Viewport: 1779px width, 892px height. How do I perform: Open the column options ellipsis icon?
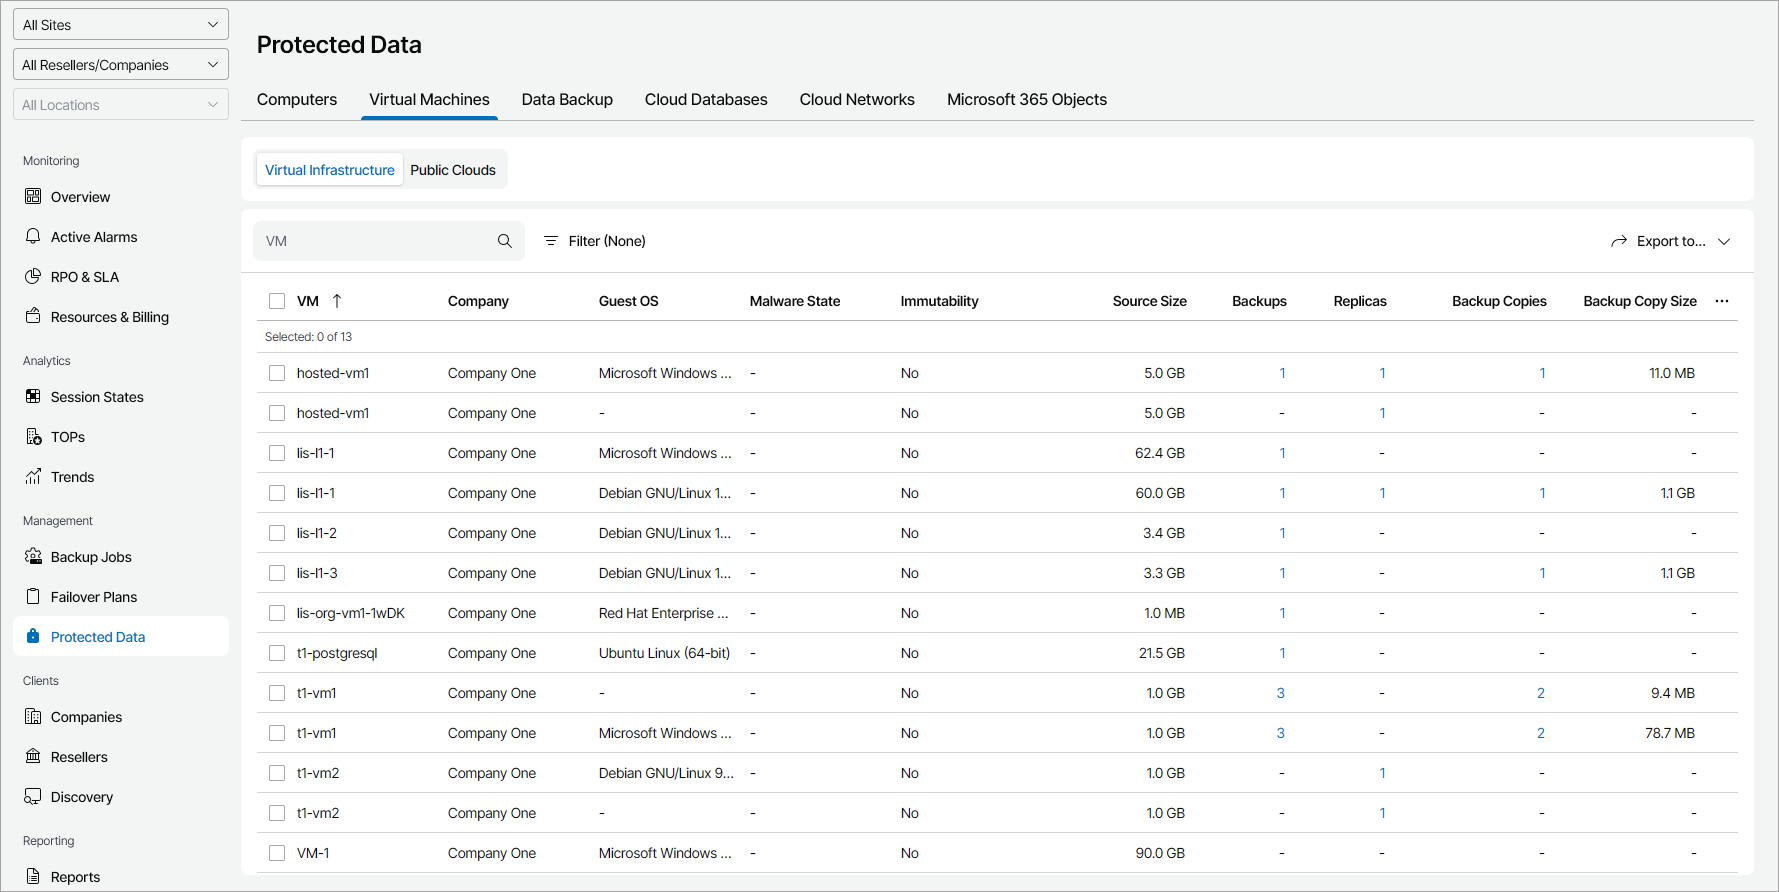(x=1721, y=301)
